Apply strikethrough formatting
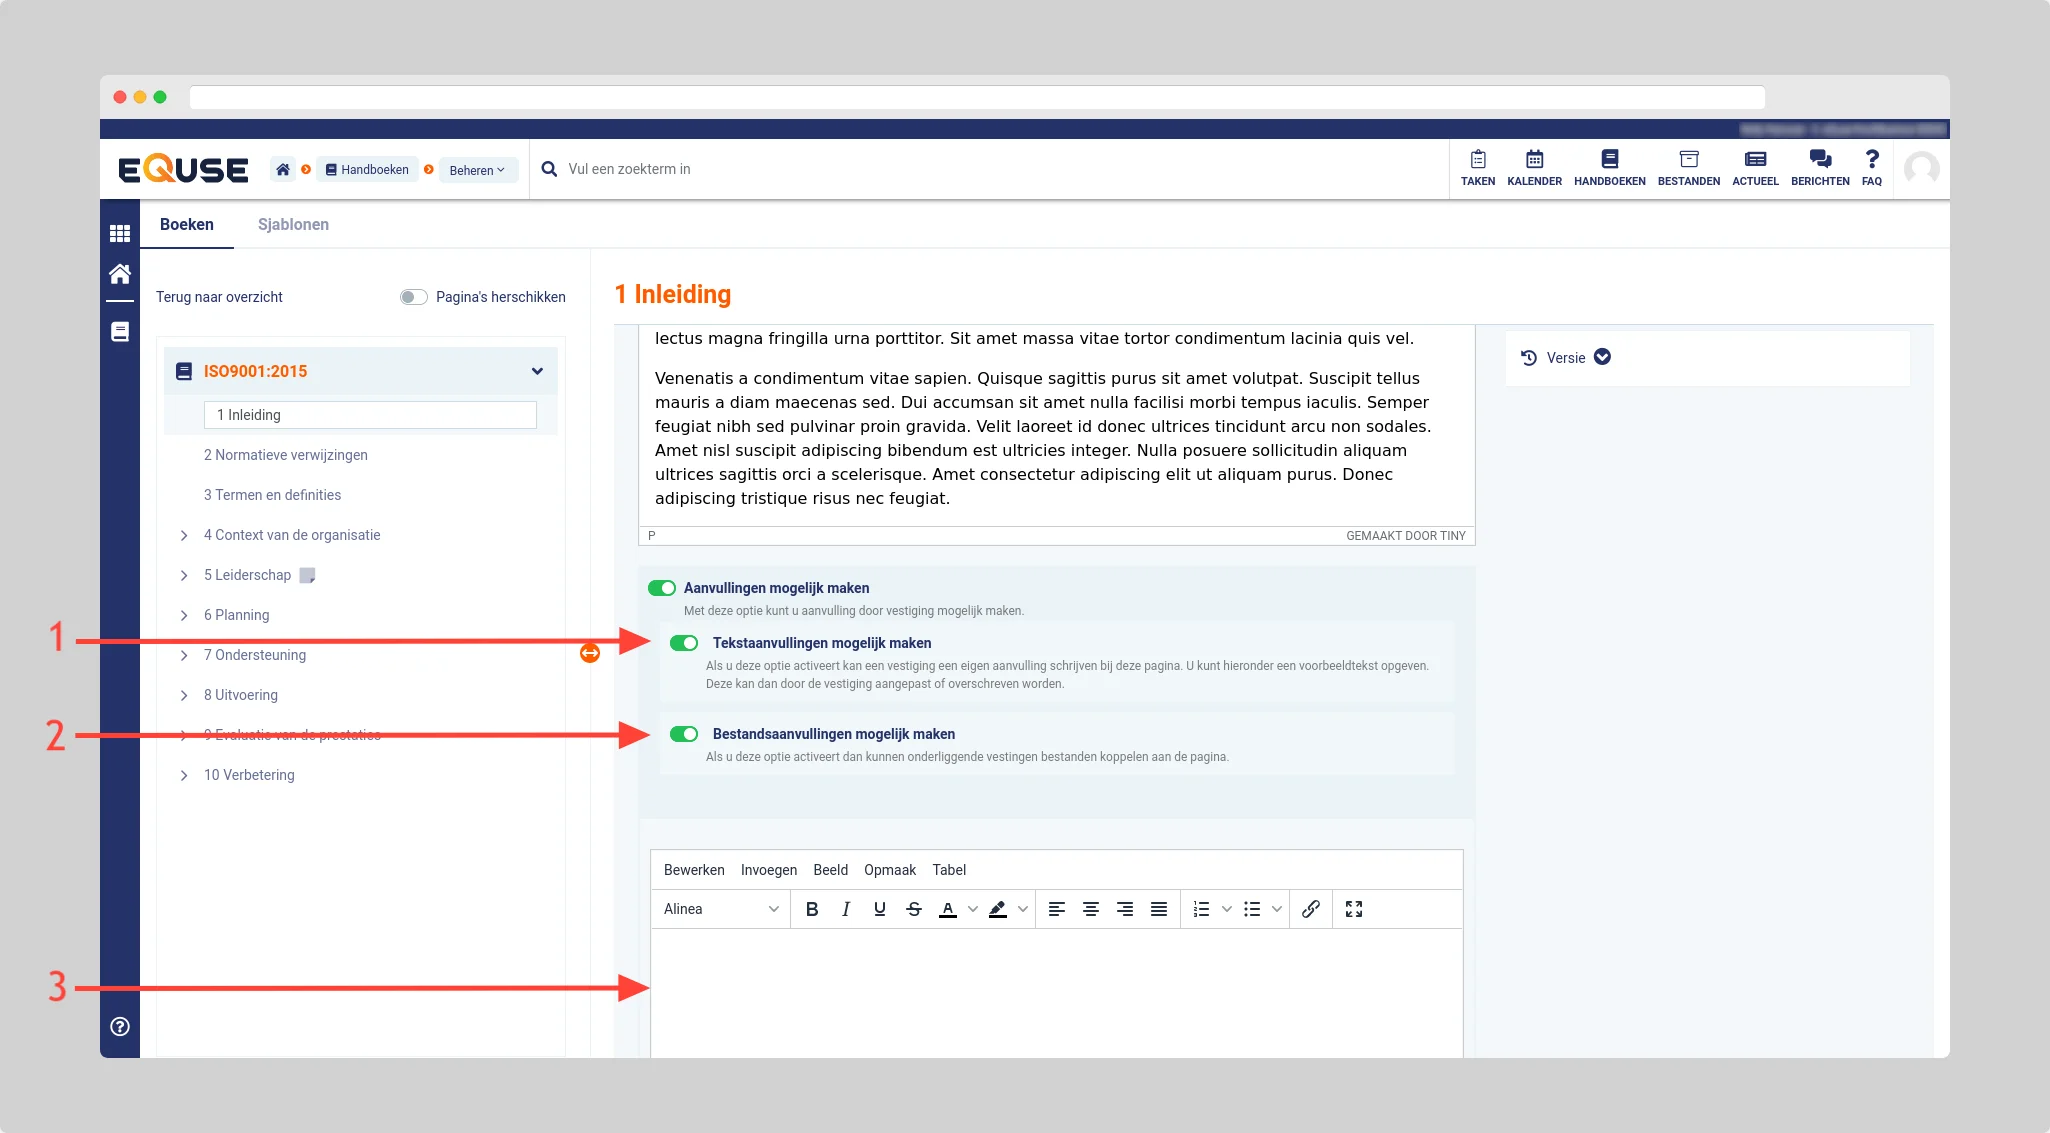 pos(913,909)
